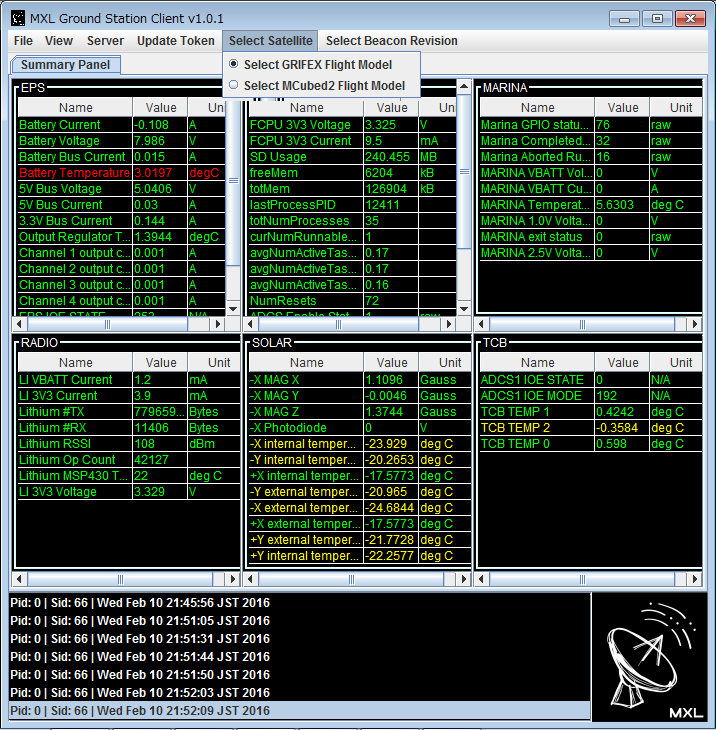Click MARINA panel horizontal scroll left arrow
Screen dimensions: 716x730
tap(482, 324)
